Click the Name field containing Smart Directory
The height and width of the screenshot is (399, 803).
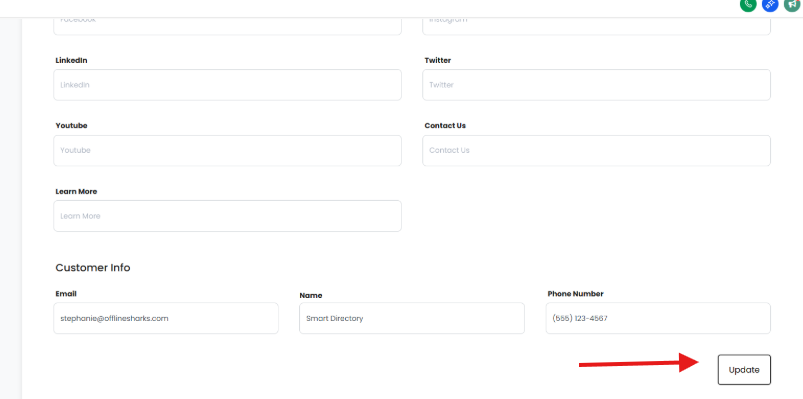click(x=412, y=318)
